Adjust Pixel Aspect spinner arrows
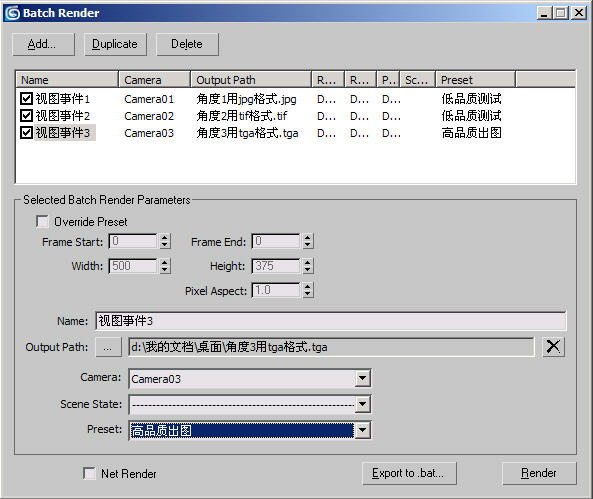This screenshot has width=593, height=499. pyautogui.click(x=307, y=290)
